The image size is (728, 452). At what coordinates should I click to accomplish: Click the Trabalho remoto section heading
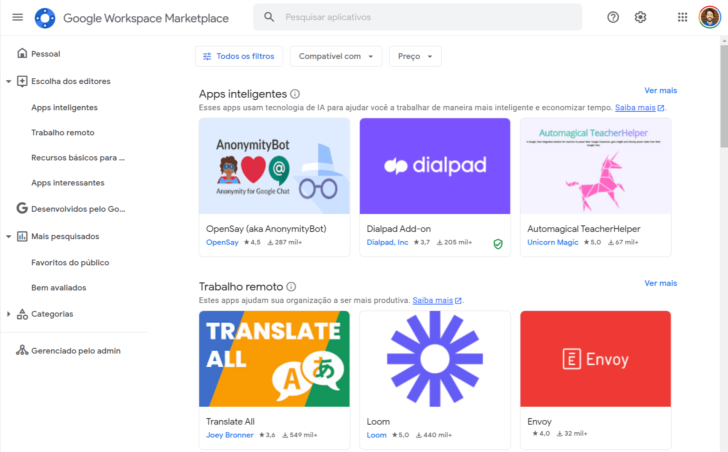pyautogui.click(x=241, y=286)
